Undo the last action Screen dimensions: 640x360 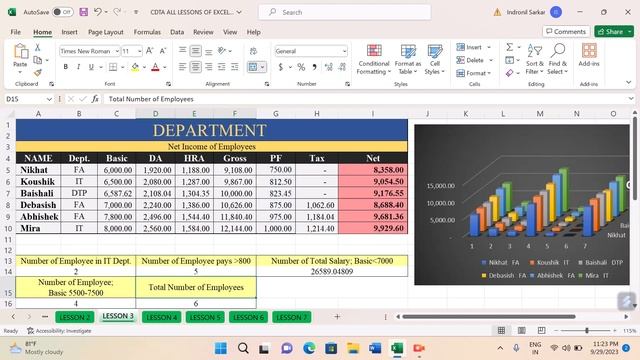[98, 12]
